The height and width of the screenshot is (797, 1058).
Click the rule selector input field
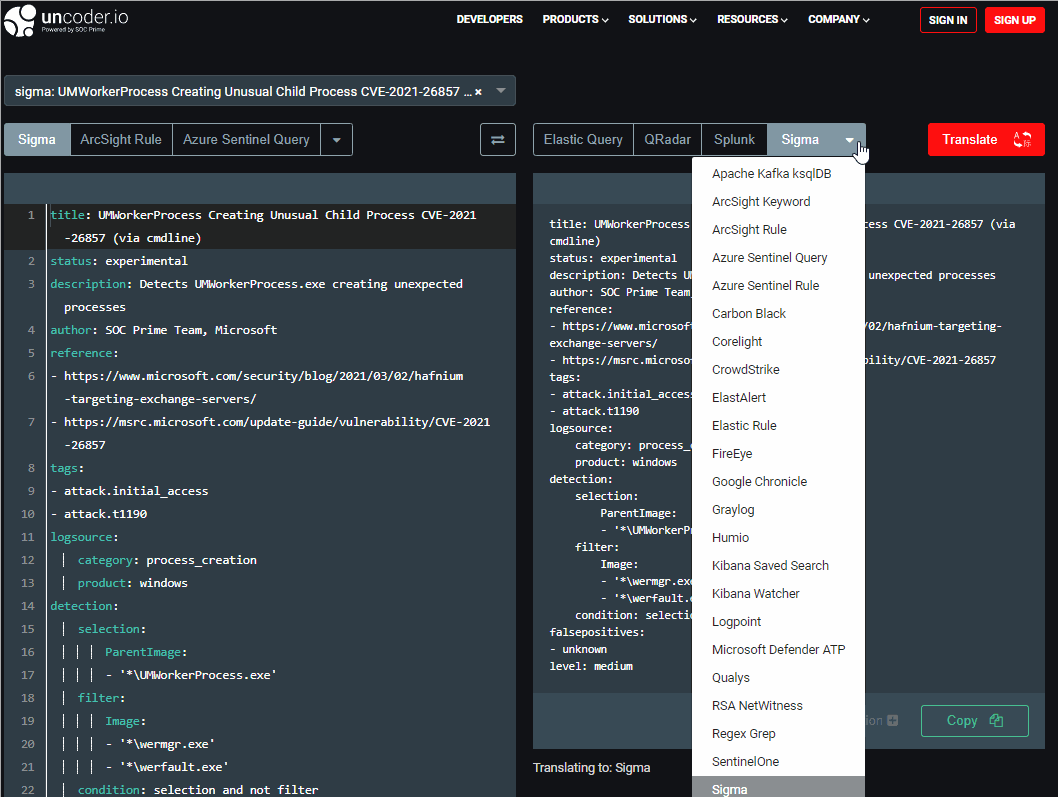tap(260, 91)
